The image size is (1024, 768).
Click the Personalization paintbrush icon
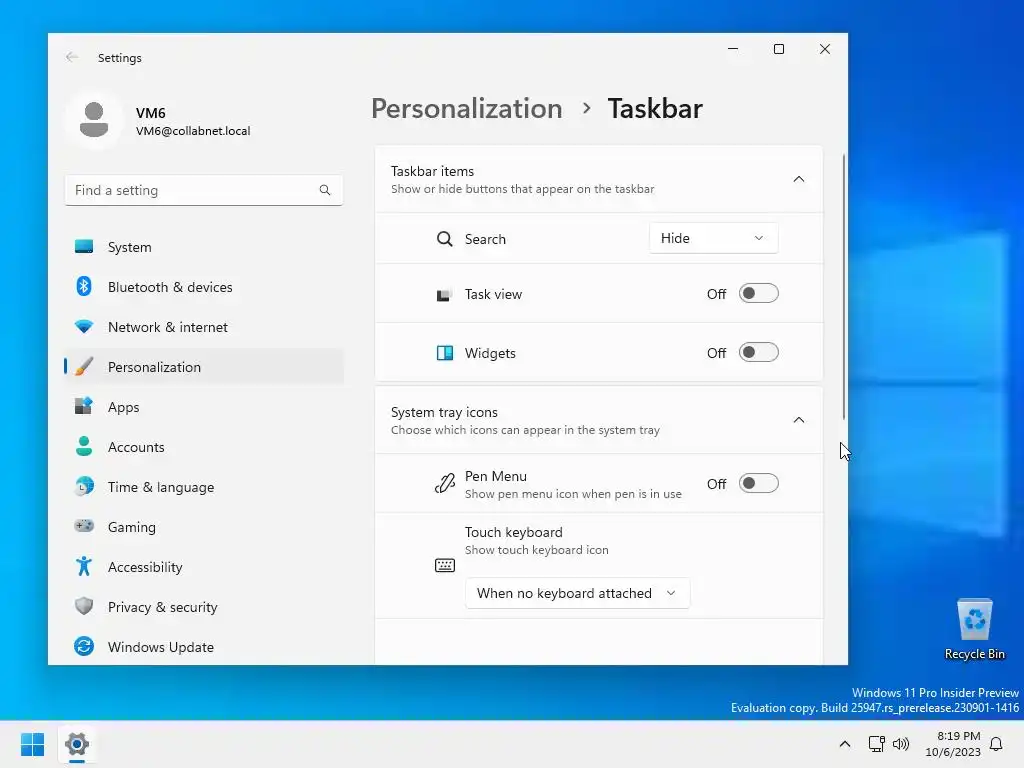[x=84, y=366]
